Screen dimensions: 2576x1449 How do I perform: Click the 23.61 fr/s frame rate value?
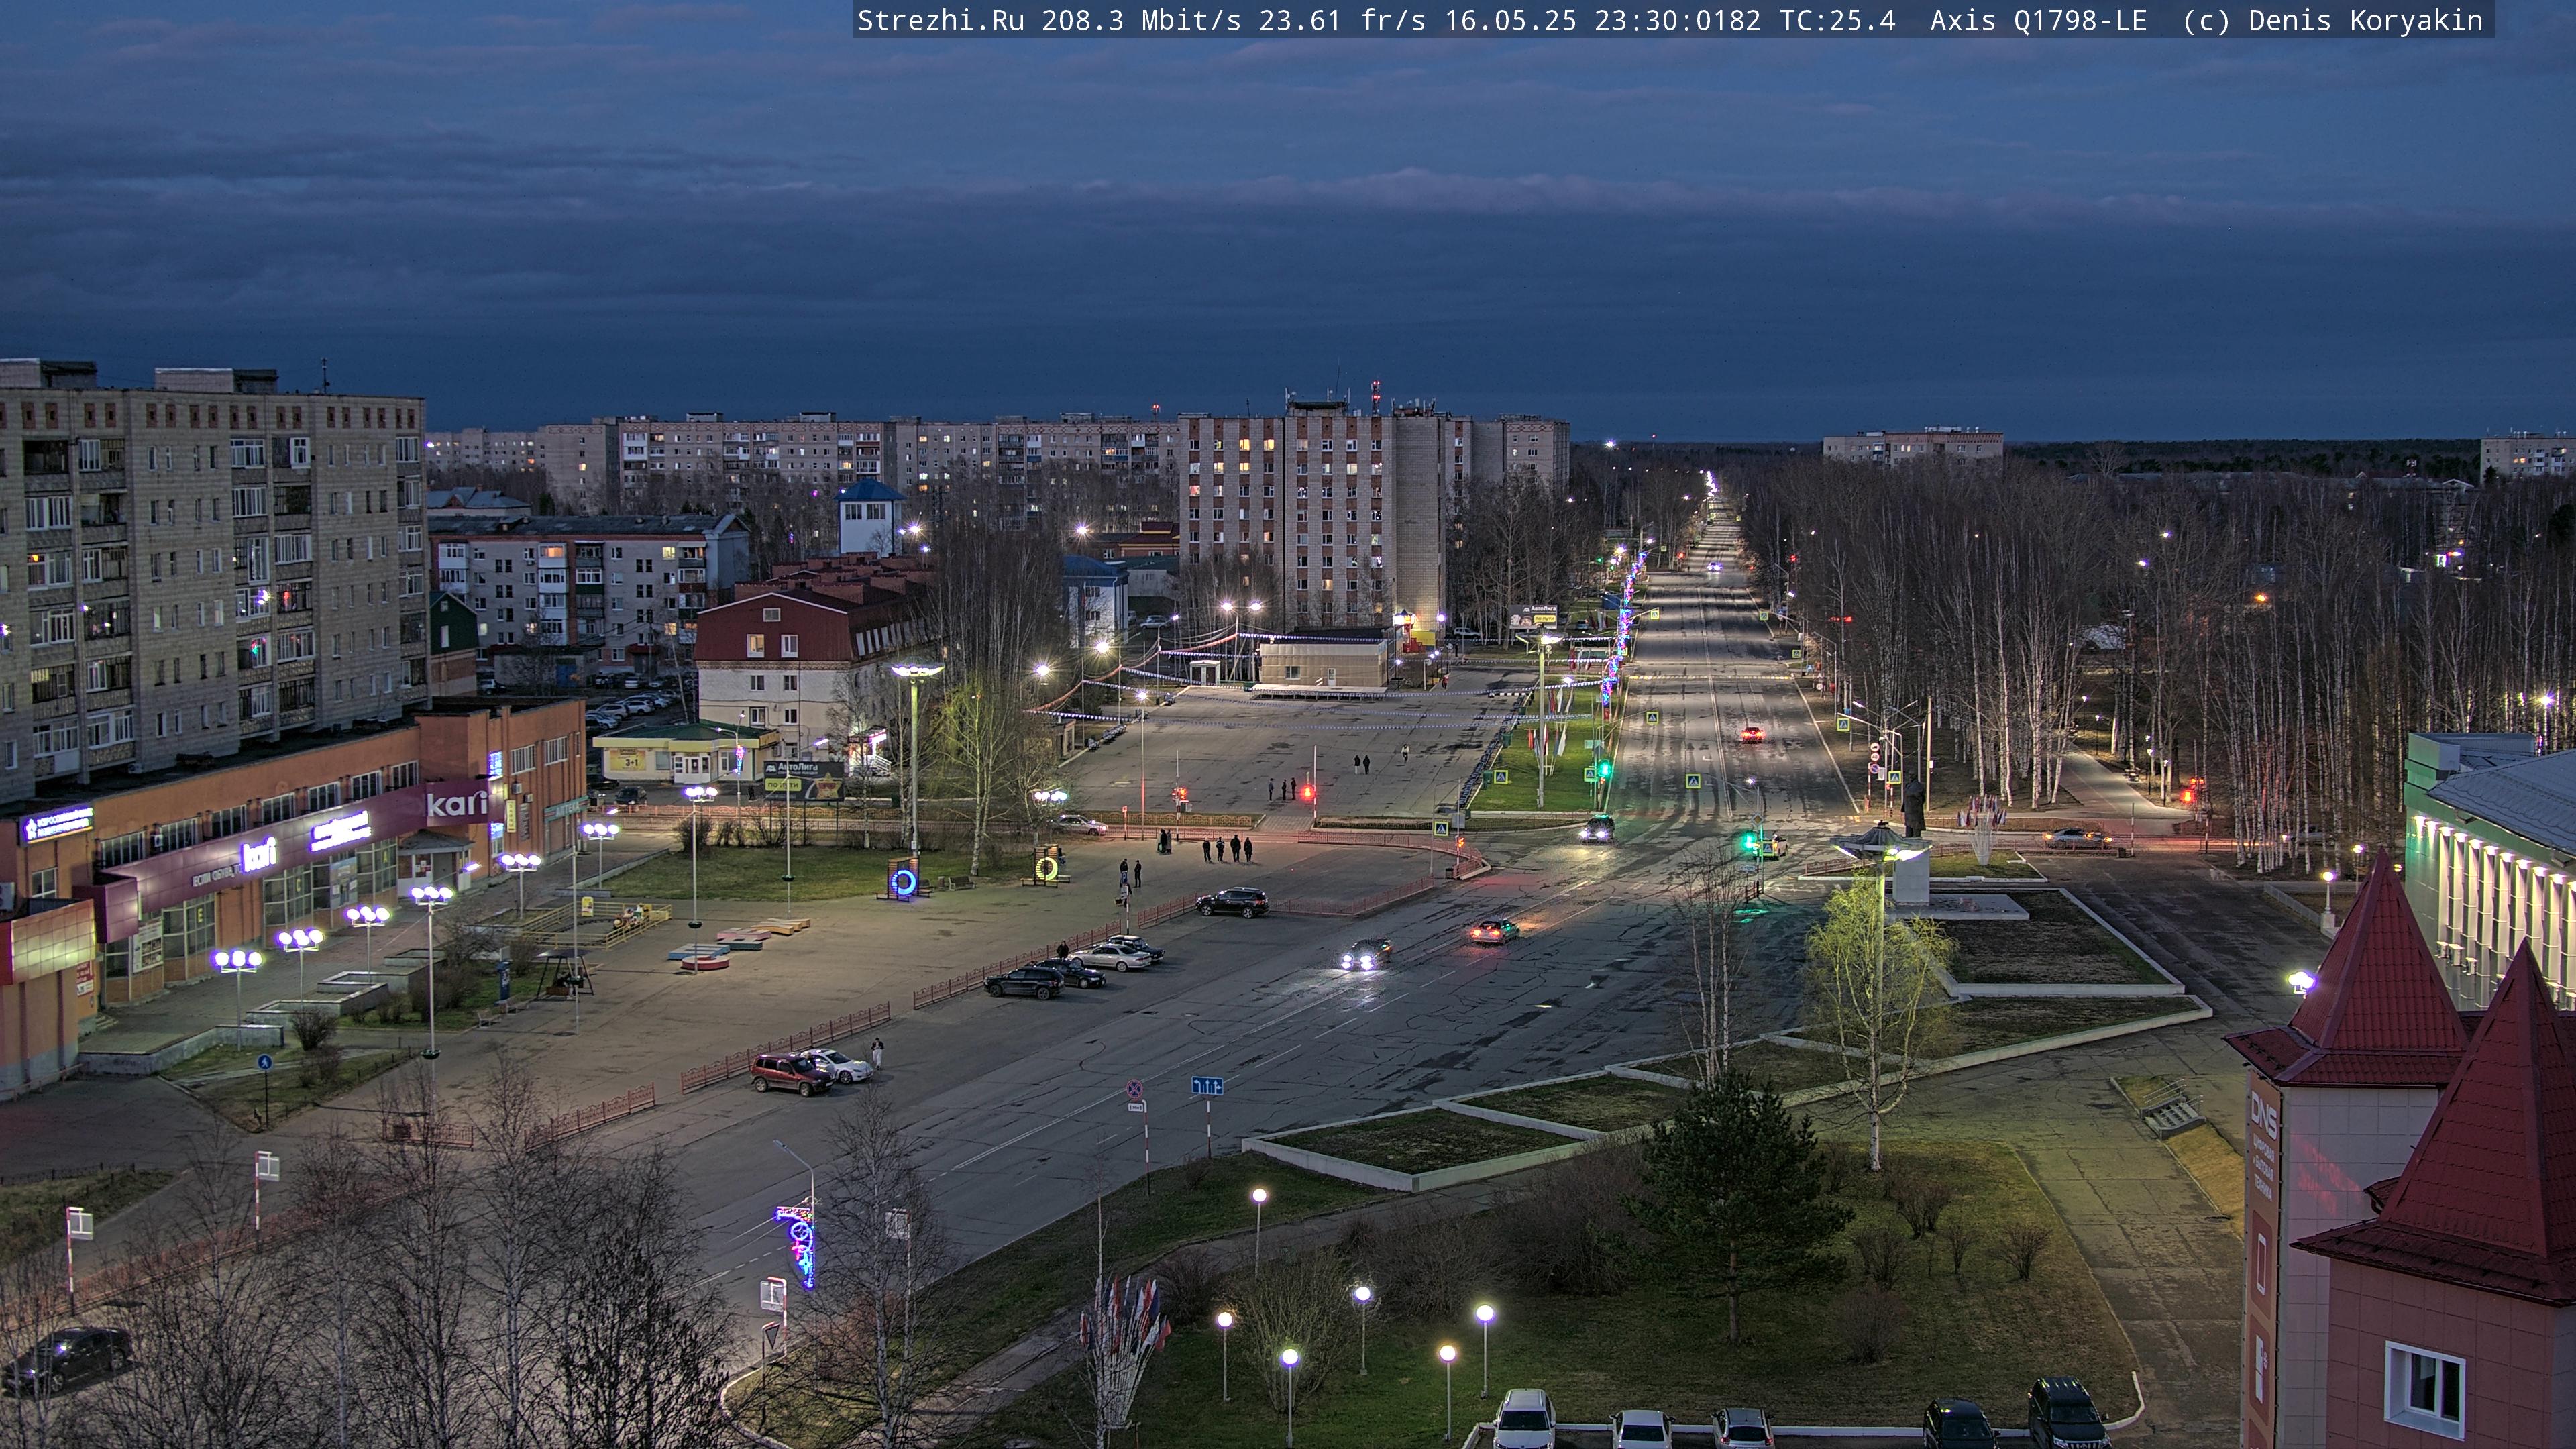click(1342, 20)
